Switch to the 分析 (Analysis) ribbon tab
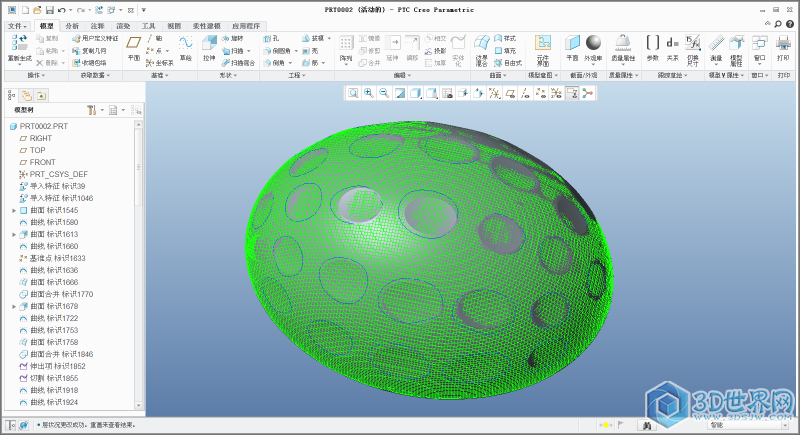Screen dimensions: 800x435 (72, 25)
